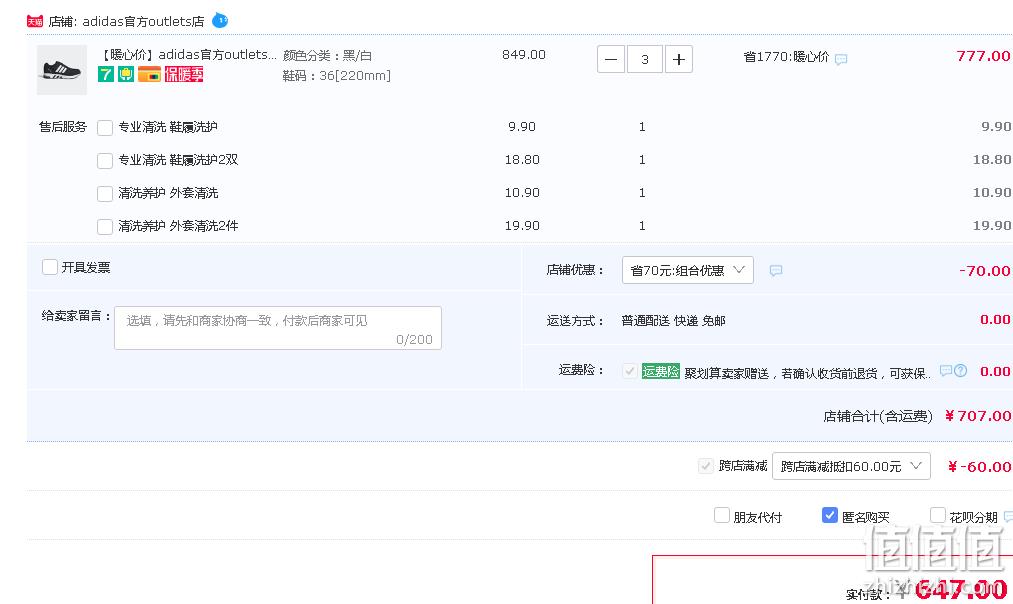The width and height of the screenshot is (1013, 604).
Task: Decrease quantity with the minus button
Action: (611, 59)
